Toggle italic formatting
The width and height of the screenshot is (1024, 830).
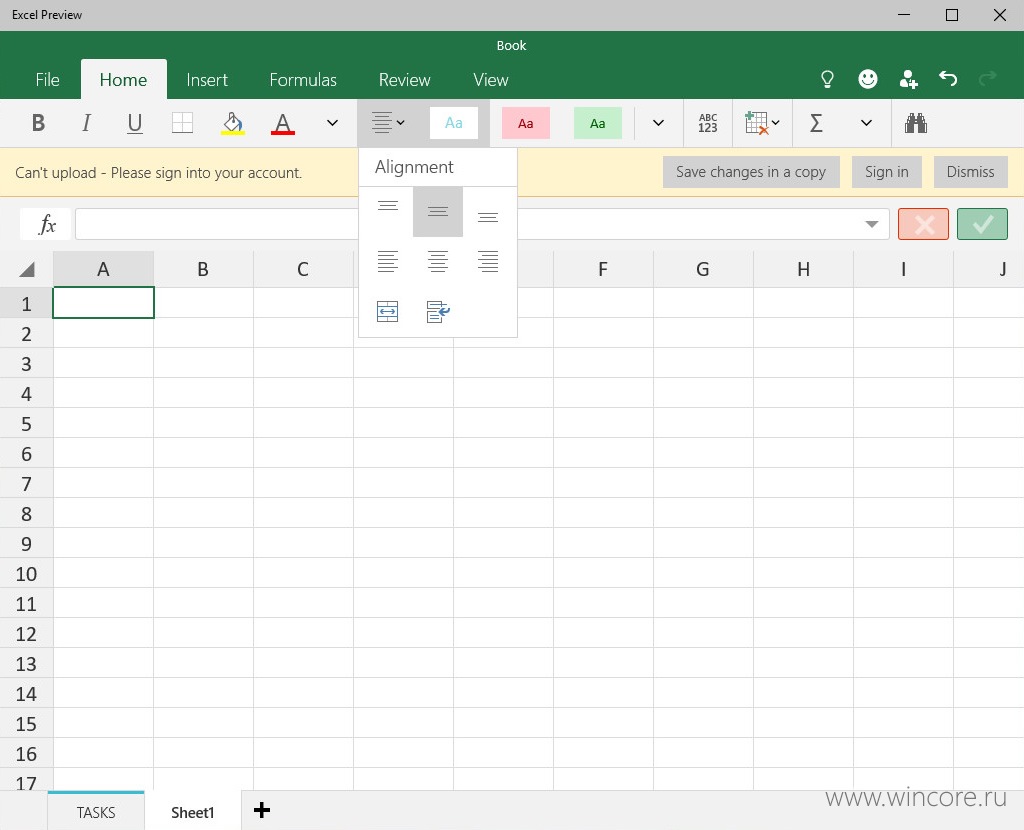pyautogui.click(x=86, y=123)
